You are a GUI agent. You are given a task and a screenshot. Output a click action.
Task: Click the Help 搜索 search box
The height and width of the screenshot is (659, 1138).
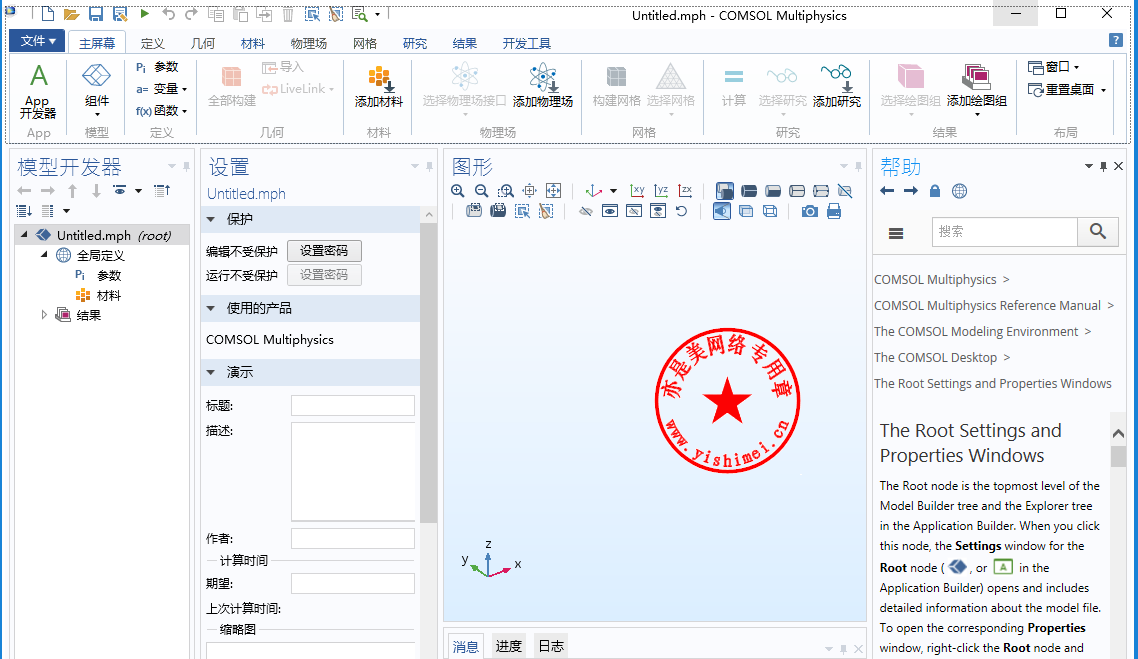(x=1004, y=232)
